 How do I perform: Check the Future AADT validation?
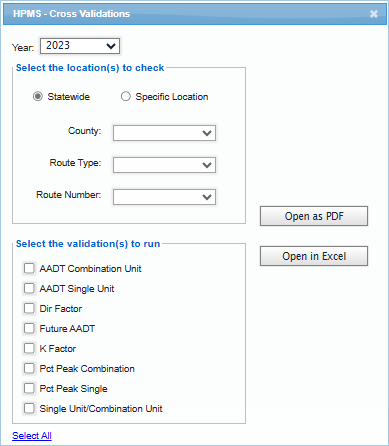tap(29, 328)
